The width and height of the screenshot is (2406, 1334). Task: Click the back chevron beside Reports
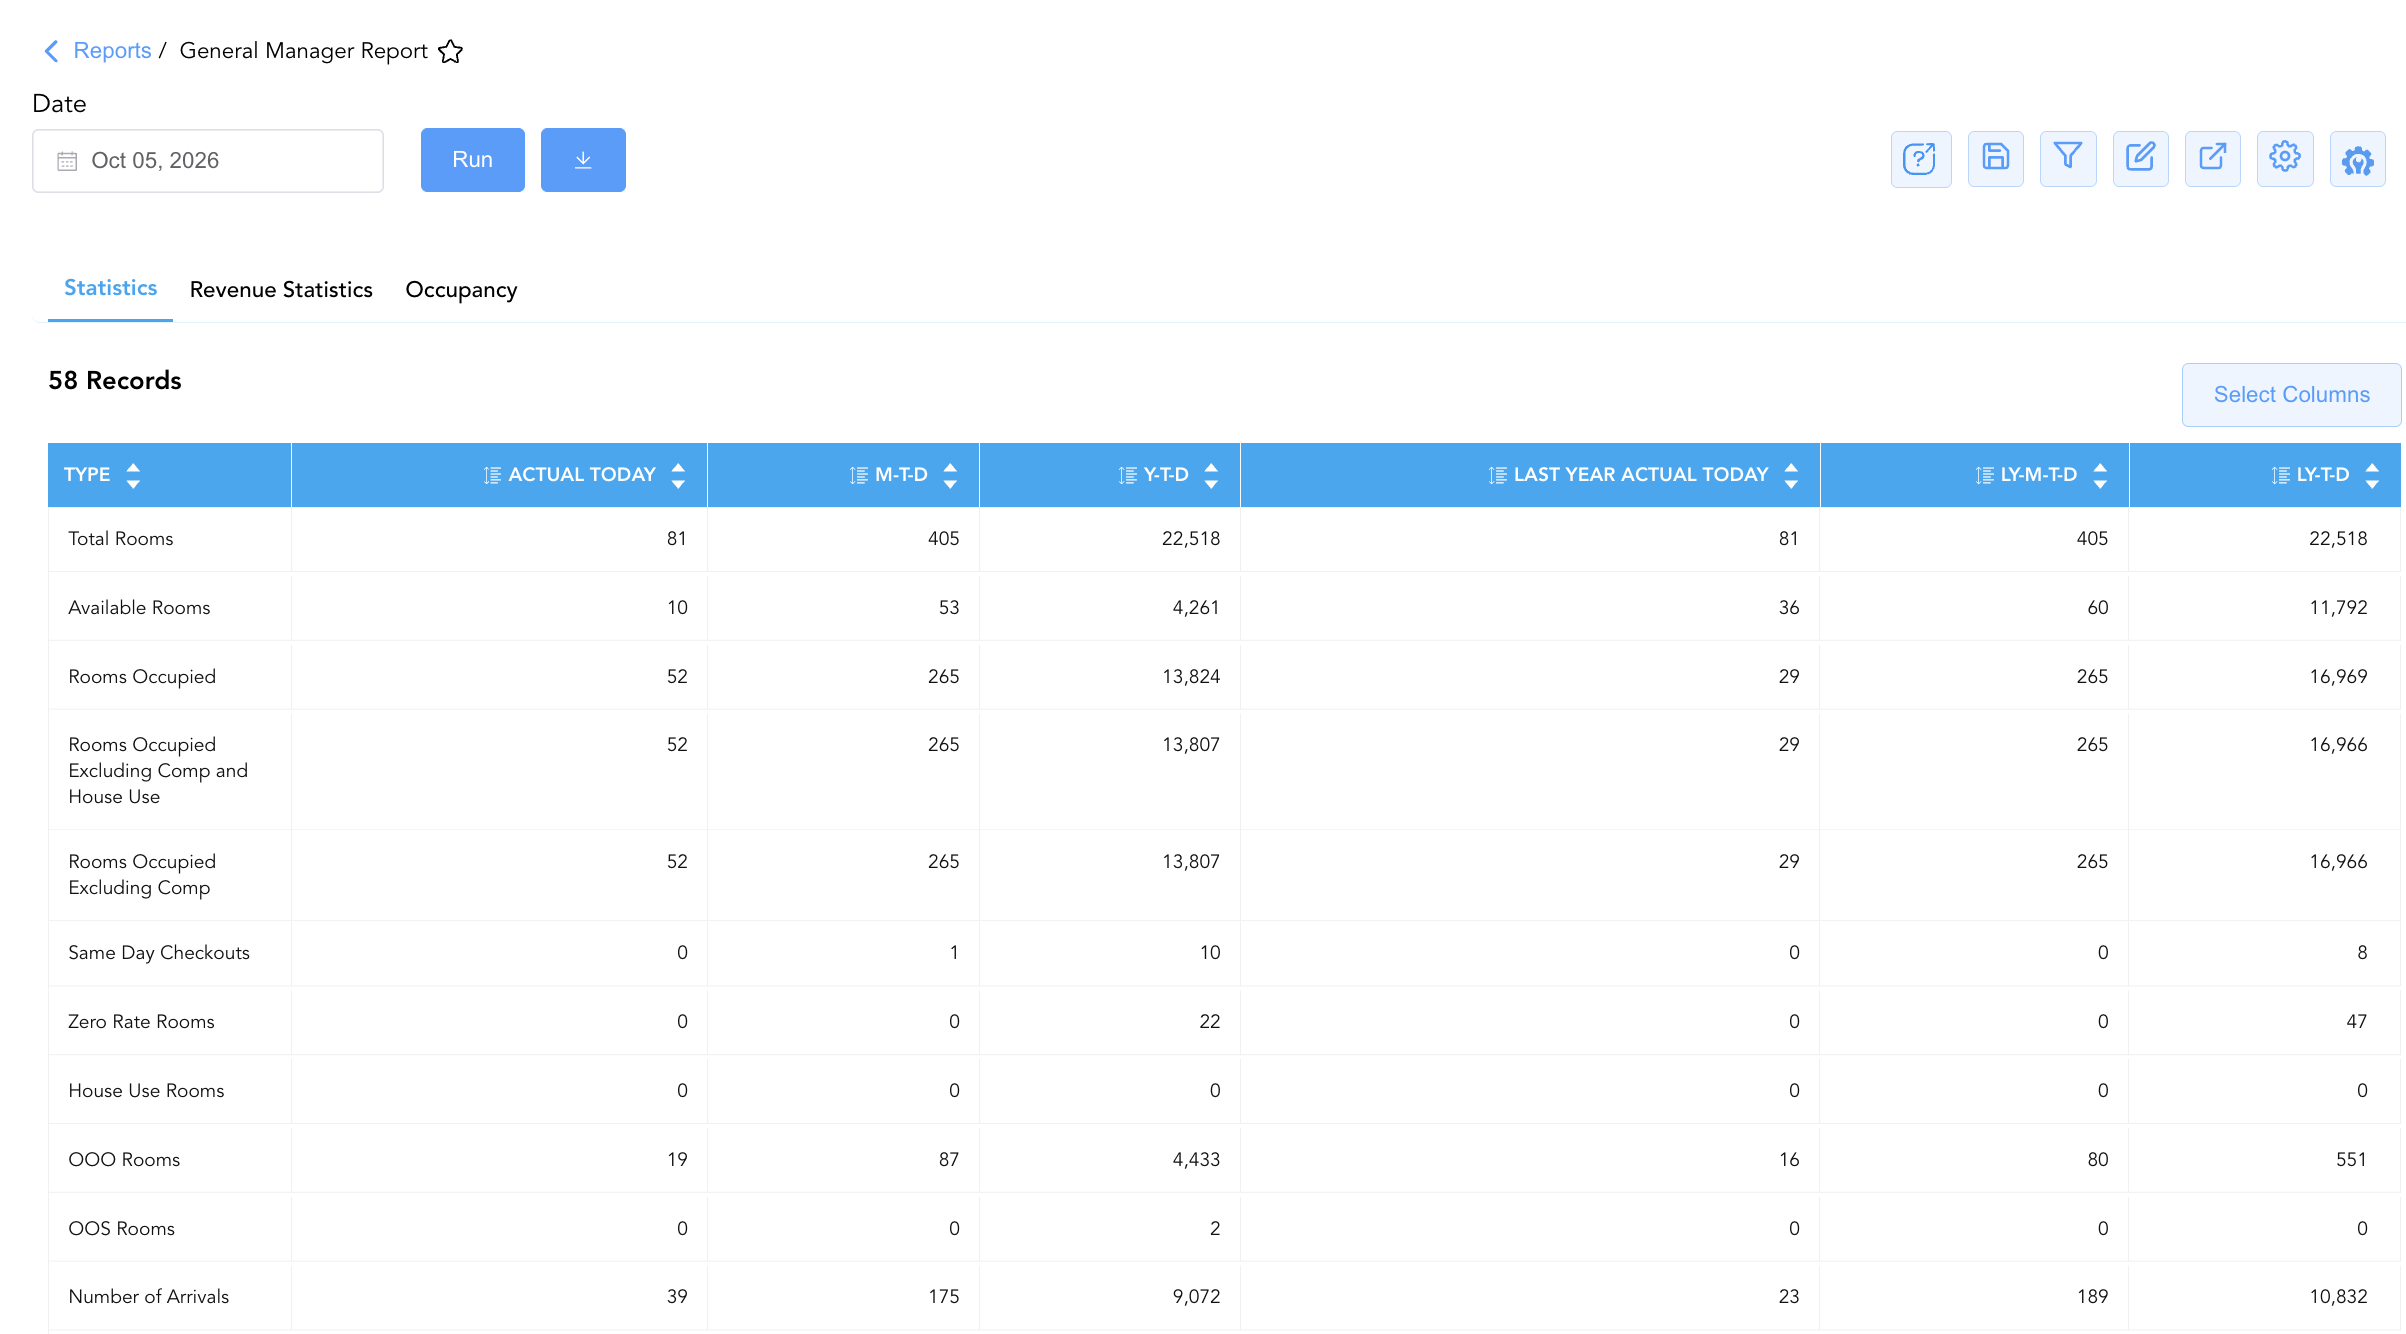pyautogui.click(x=51, y=51)
